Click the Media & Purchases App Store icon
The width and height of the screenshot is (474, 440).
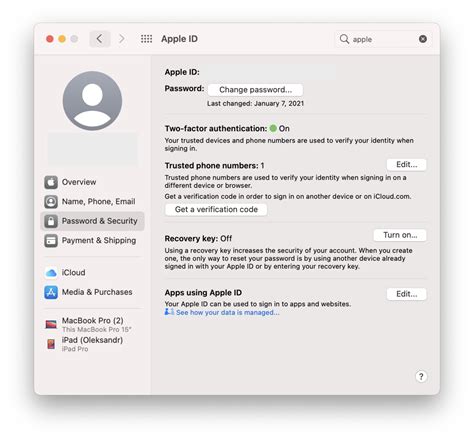tap(51, 292)
